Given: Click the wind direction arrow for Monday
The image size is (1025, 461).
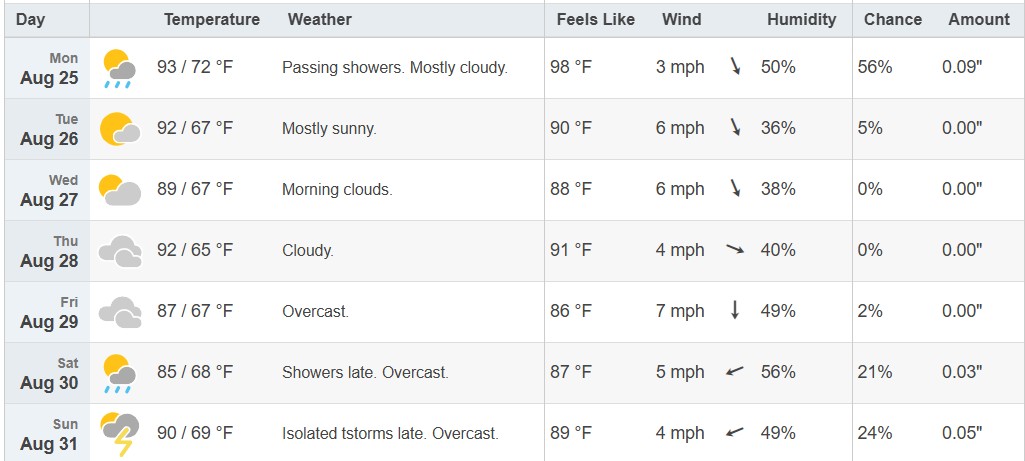Looking at the screenshot, I should [735, 67].
